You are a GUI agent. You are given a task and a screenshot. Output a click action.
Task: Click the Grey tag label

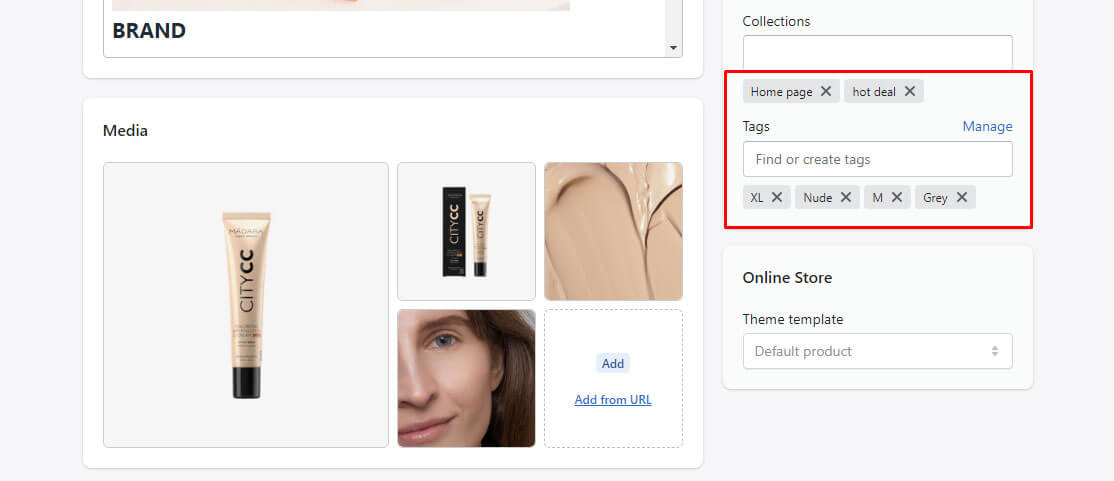[x=935, y=198]
